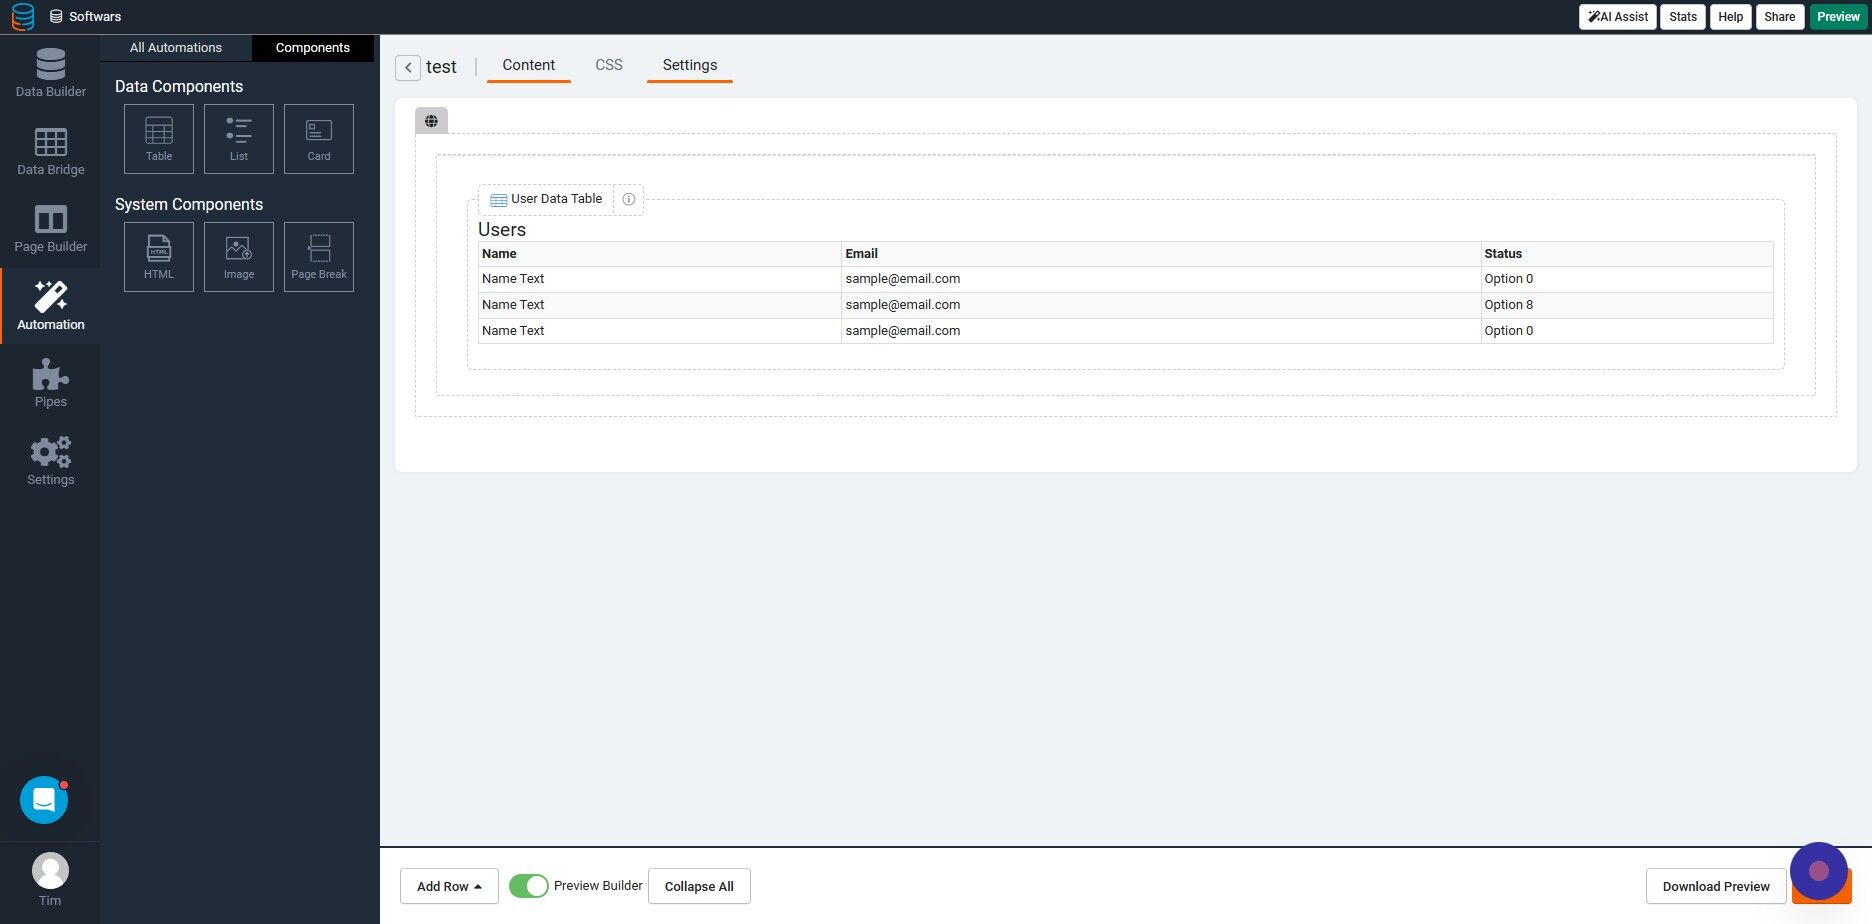
Task: Open AI Assist
Action: pyautogui.click(x=1616, y=16)
